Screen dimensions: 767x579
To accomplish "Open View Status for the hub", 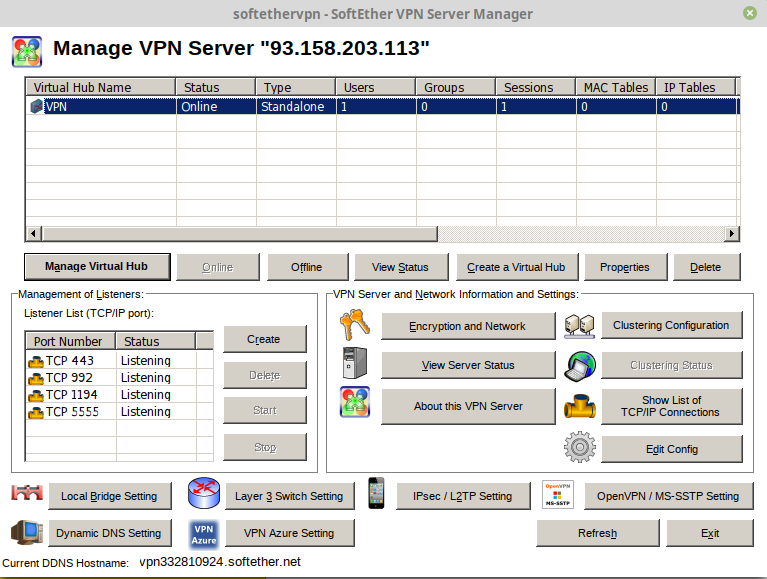I will pyautogui.click(x=401, y=267).
